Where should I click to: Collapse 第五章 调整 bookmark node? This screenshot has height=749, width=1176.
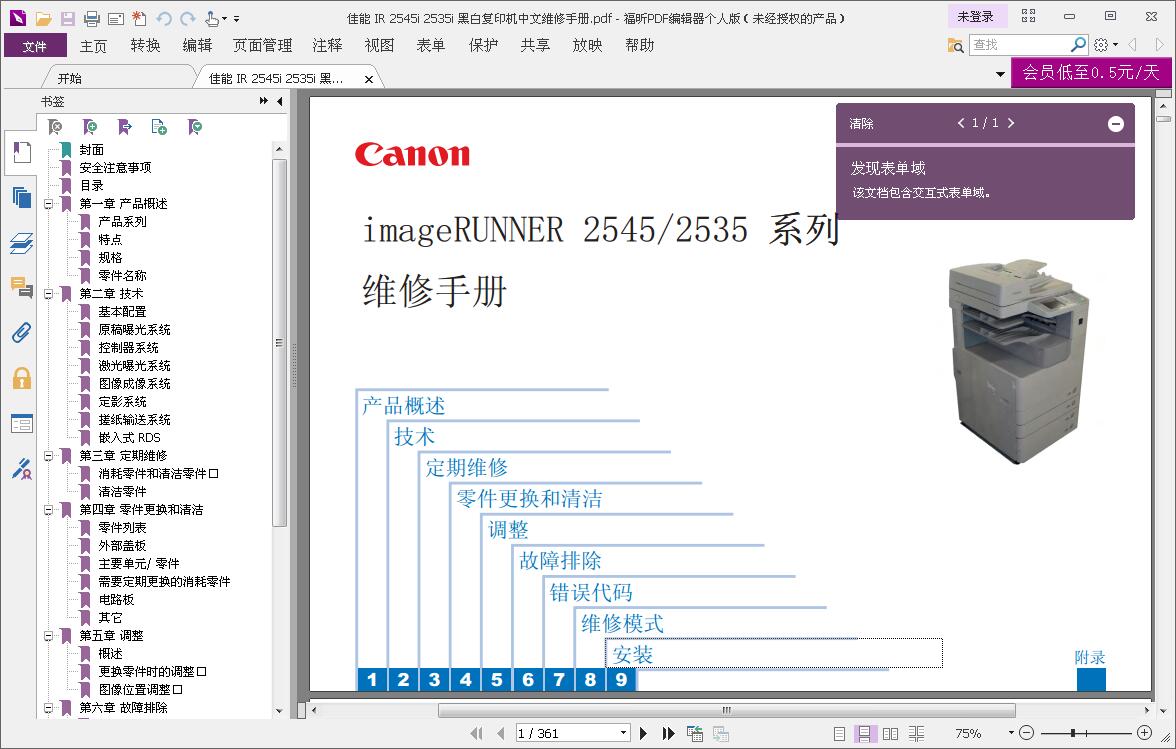click(x=49, y=636)
